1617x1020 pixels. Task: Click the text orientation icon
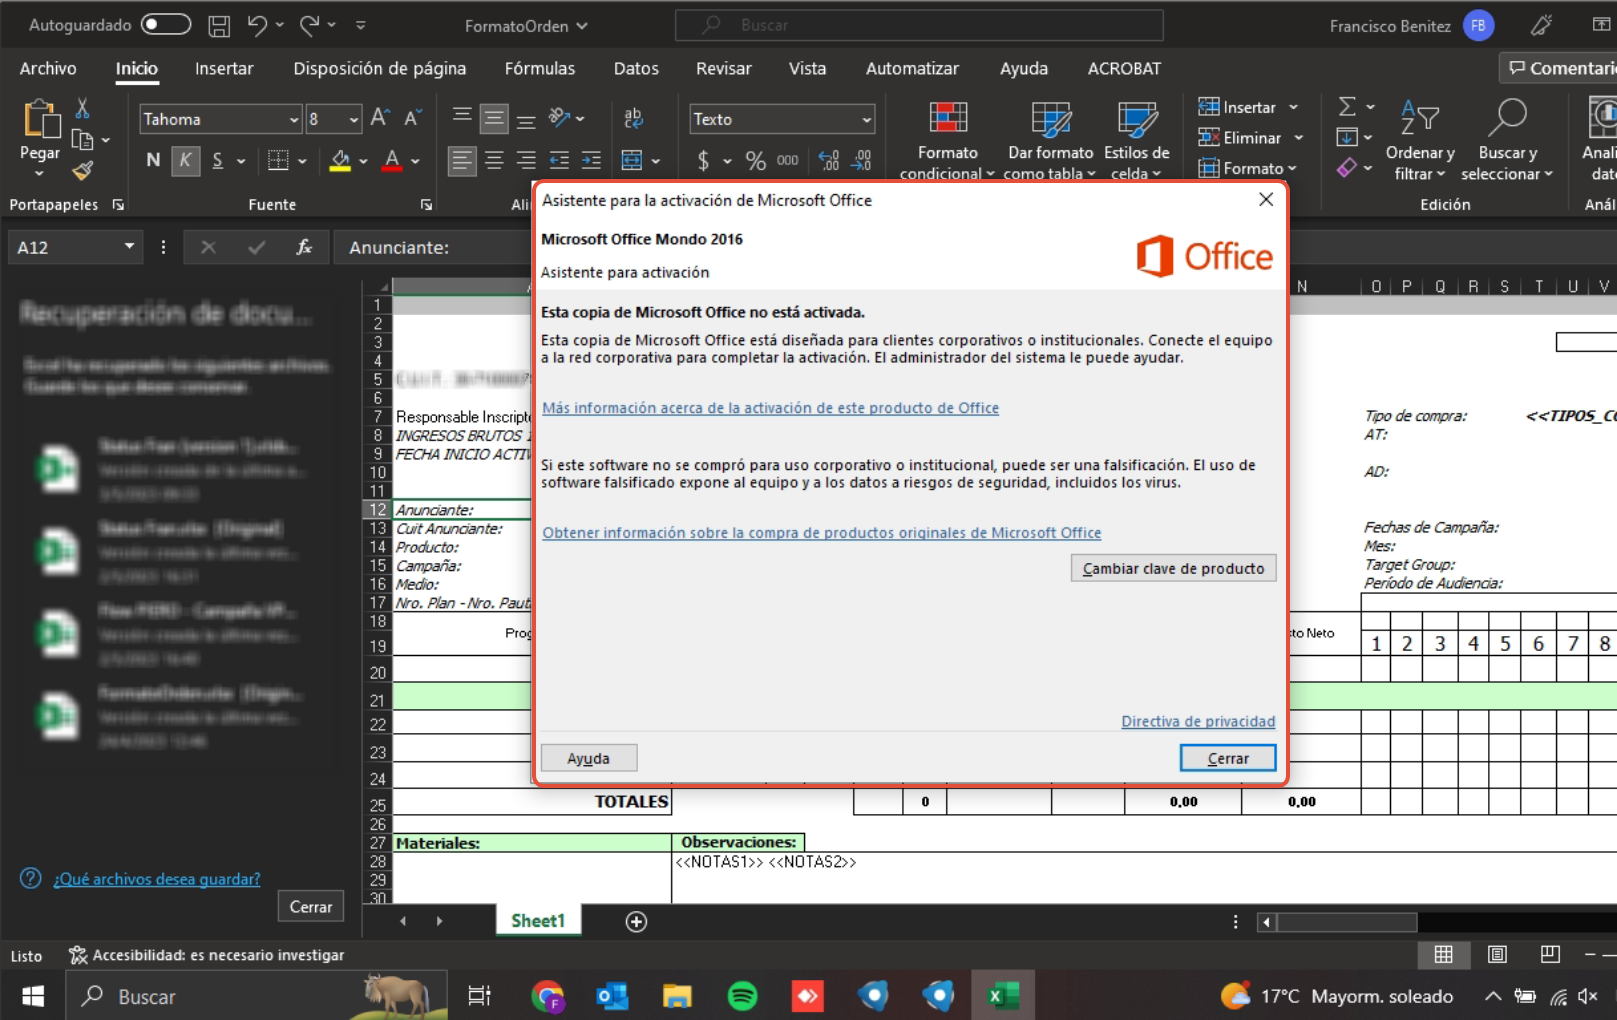(x=559, y=118)
